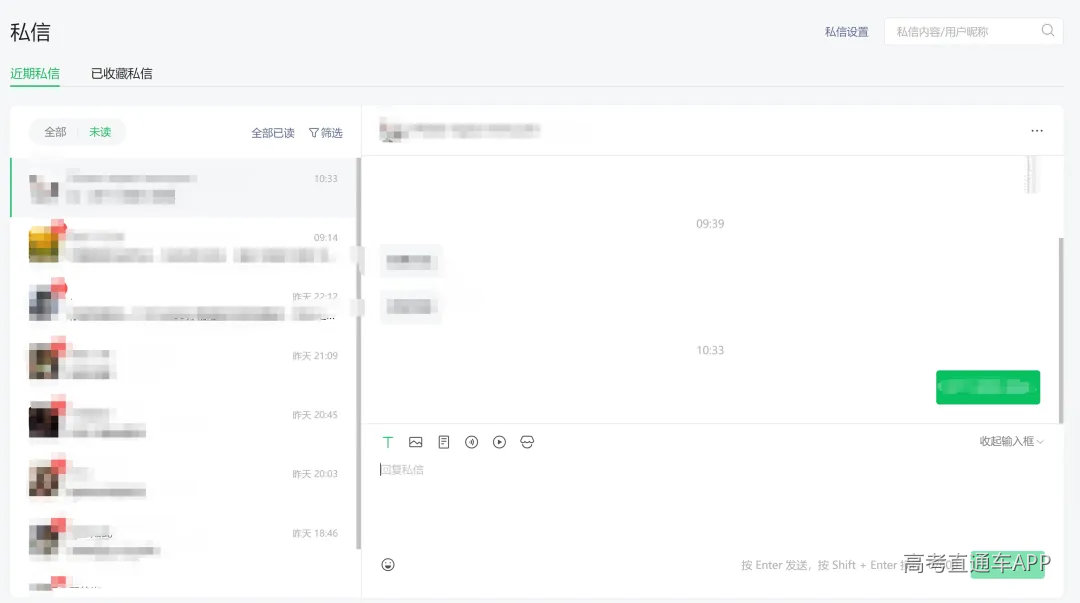The image size is (1080, 603).
Task: Switch filter to 未读 messages
Action: coord(100,132)
